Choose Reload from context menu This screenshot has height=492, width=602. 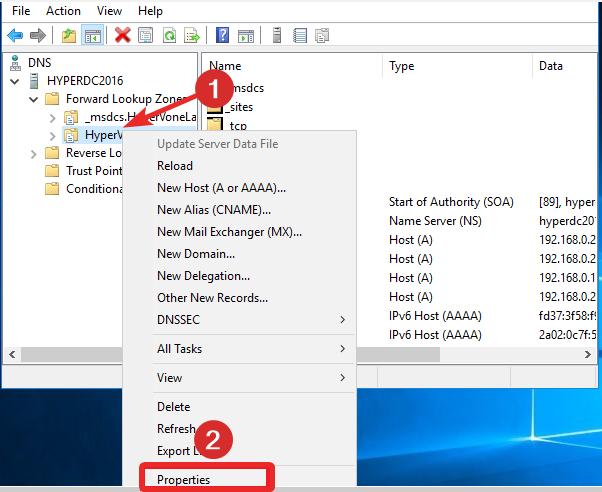[x=175, y=166]
